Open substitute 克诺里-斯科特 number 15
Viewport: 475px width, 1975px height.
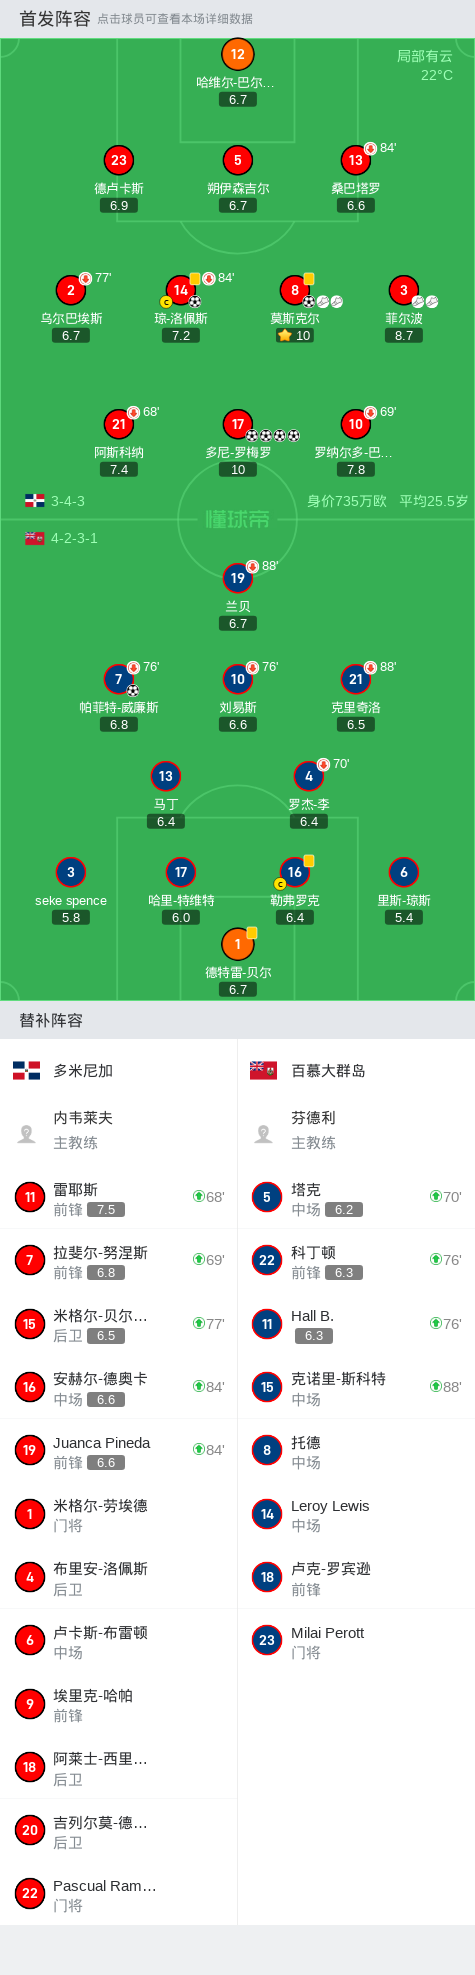[x=356, y=1387]
